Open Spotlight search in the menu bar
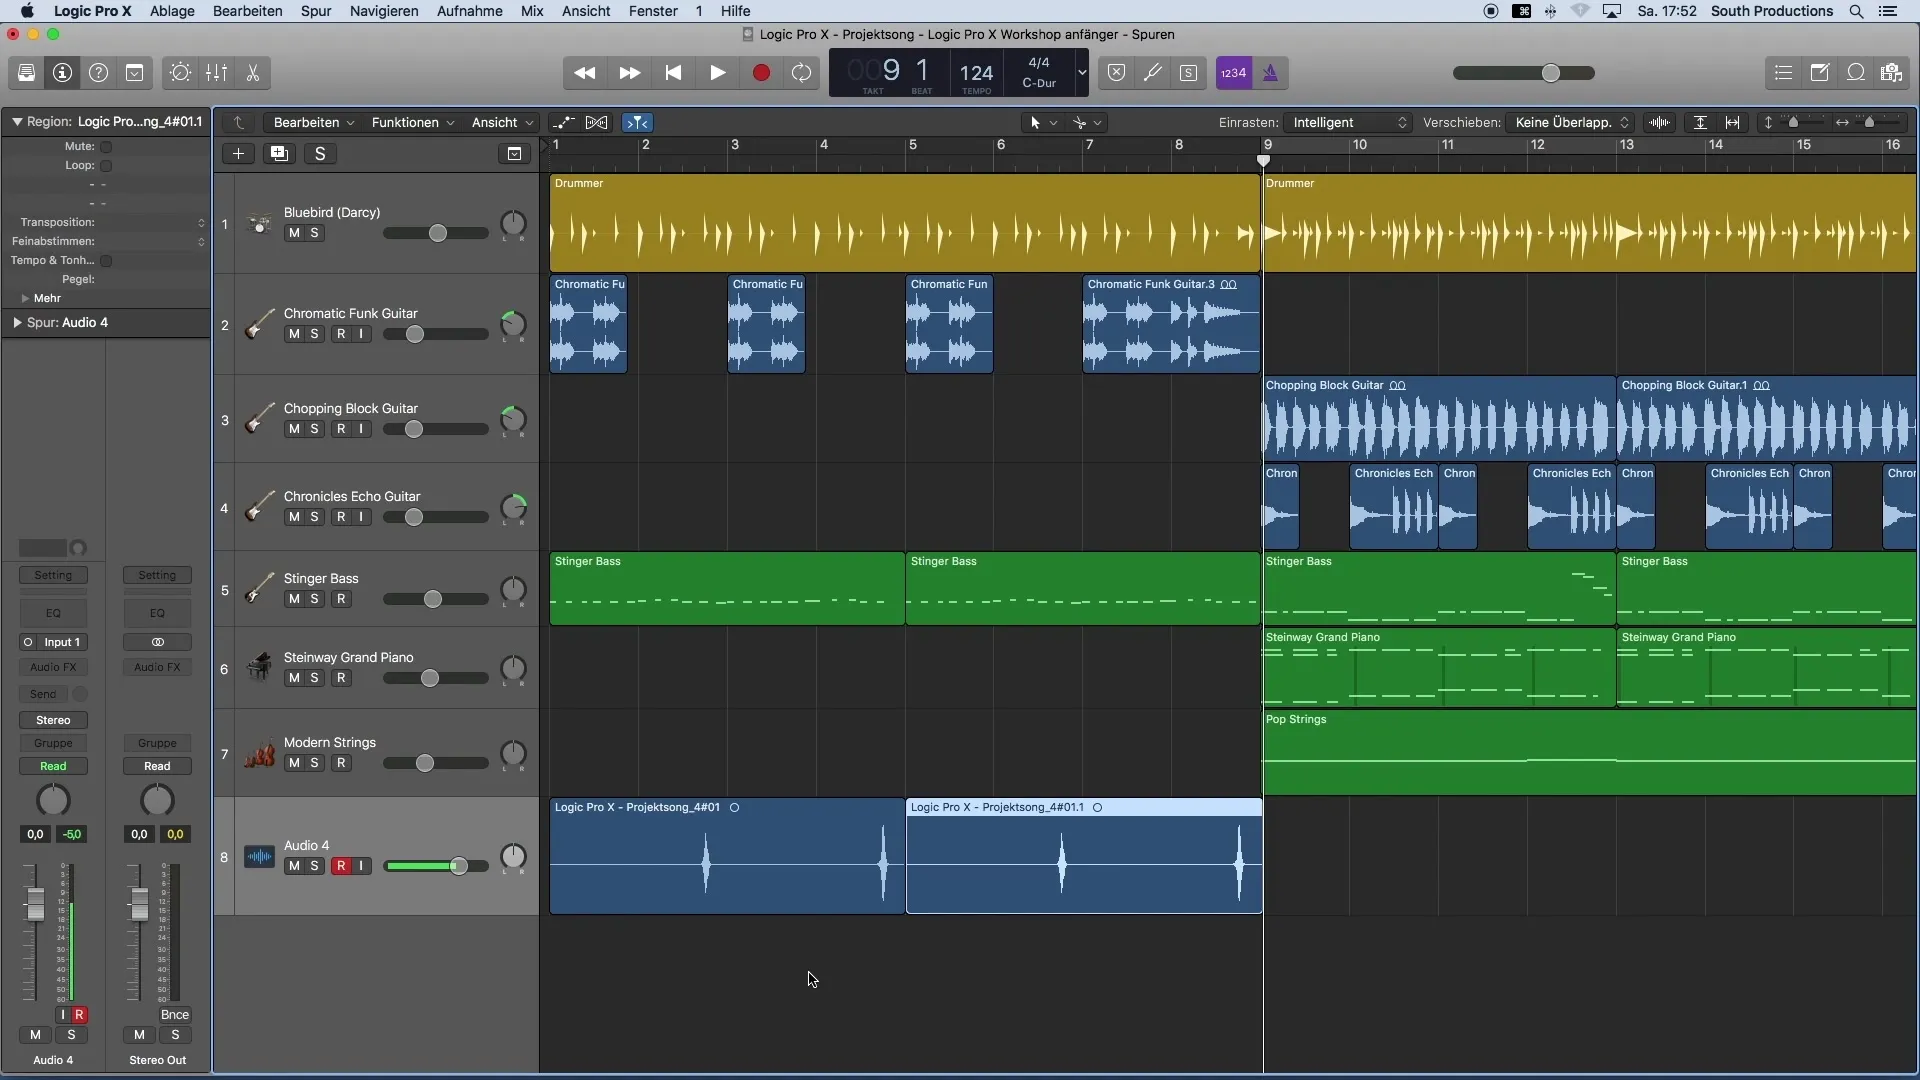The height and width of the screenshot is (1080, 1920). coord(1856,11)
